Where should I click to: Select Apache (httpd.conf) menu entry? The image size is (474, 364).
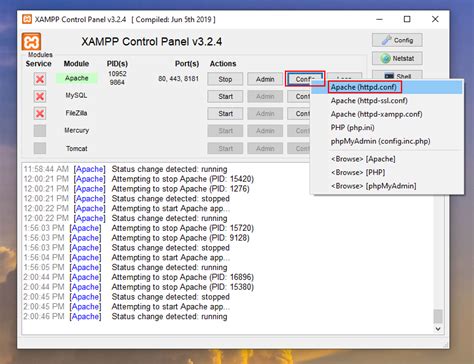pyautogui.click(x=387, y=87)
